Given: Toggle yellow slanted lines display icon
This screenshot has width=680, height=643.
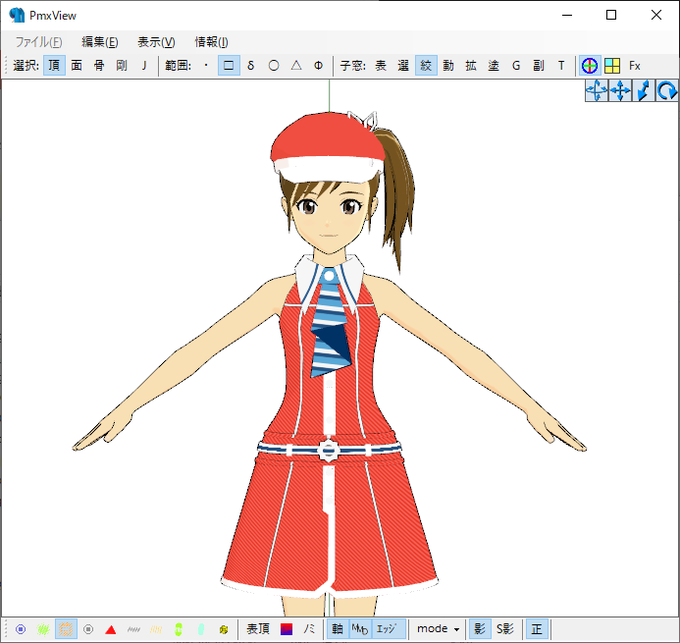Looking at the screenshot, I should pos(156,629).
